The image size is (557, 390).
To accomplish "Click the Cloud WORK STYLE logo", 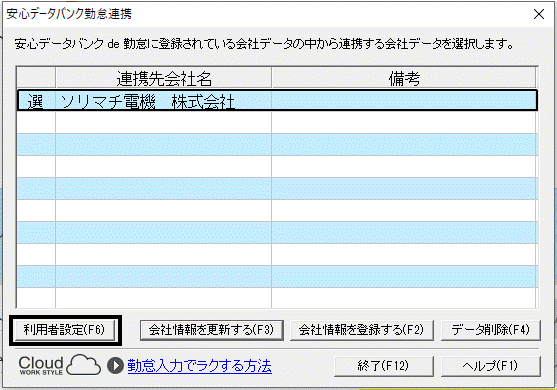I will click(59, 365).
